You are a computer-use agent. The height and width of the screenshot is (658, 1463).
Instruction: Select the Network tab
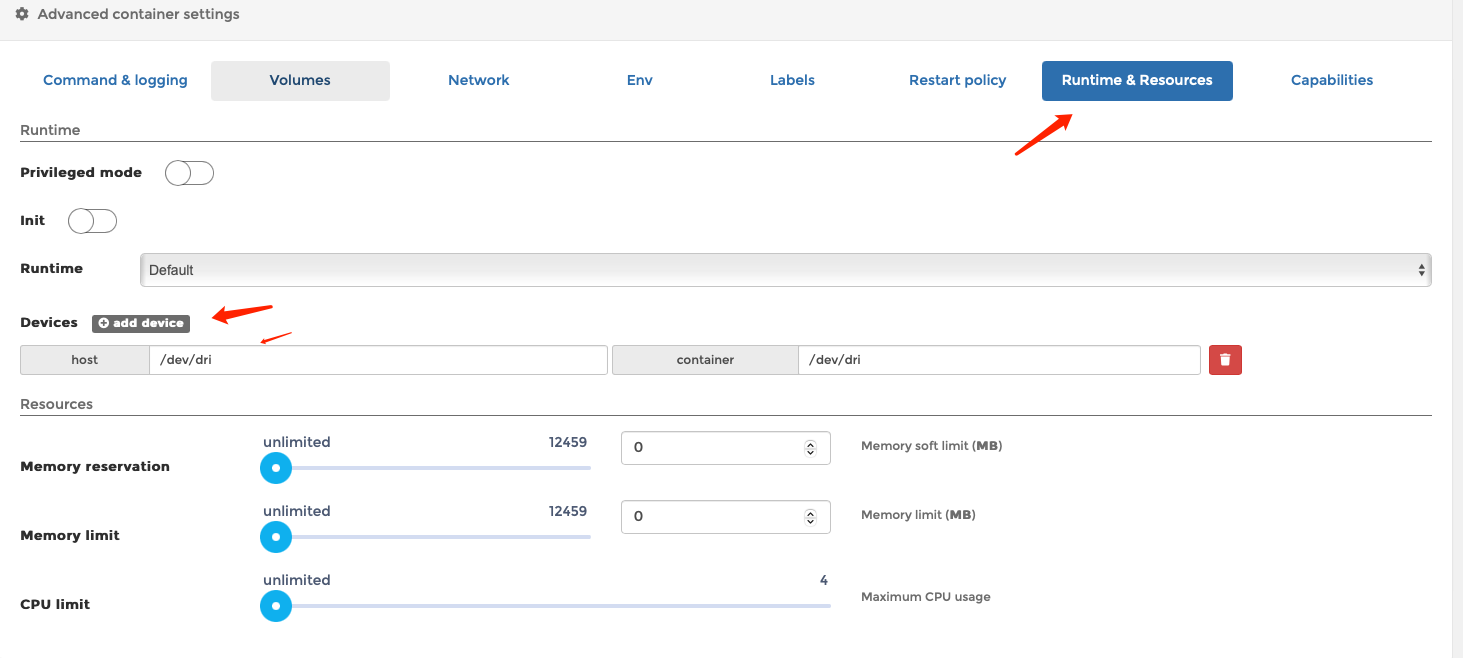(x=478, y=81)
